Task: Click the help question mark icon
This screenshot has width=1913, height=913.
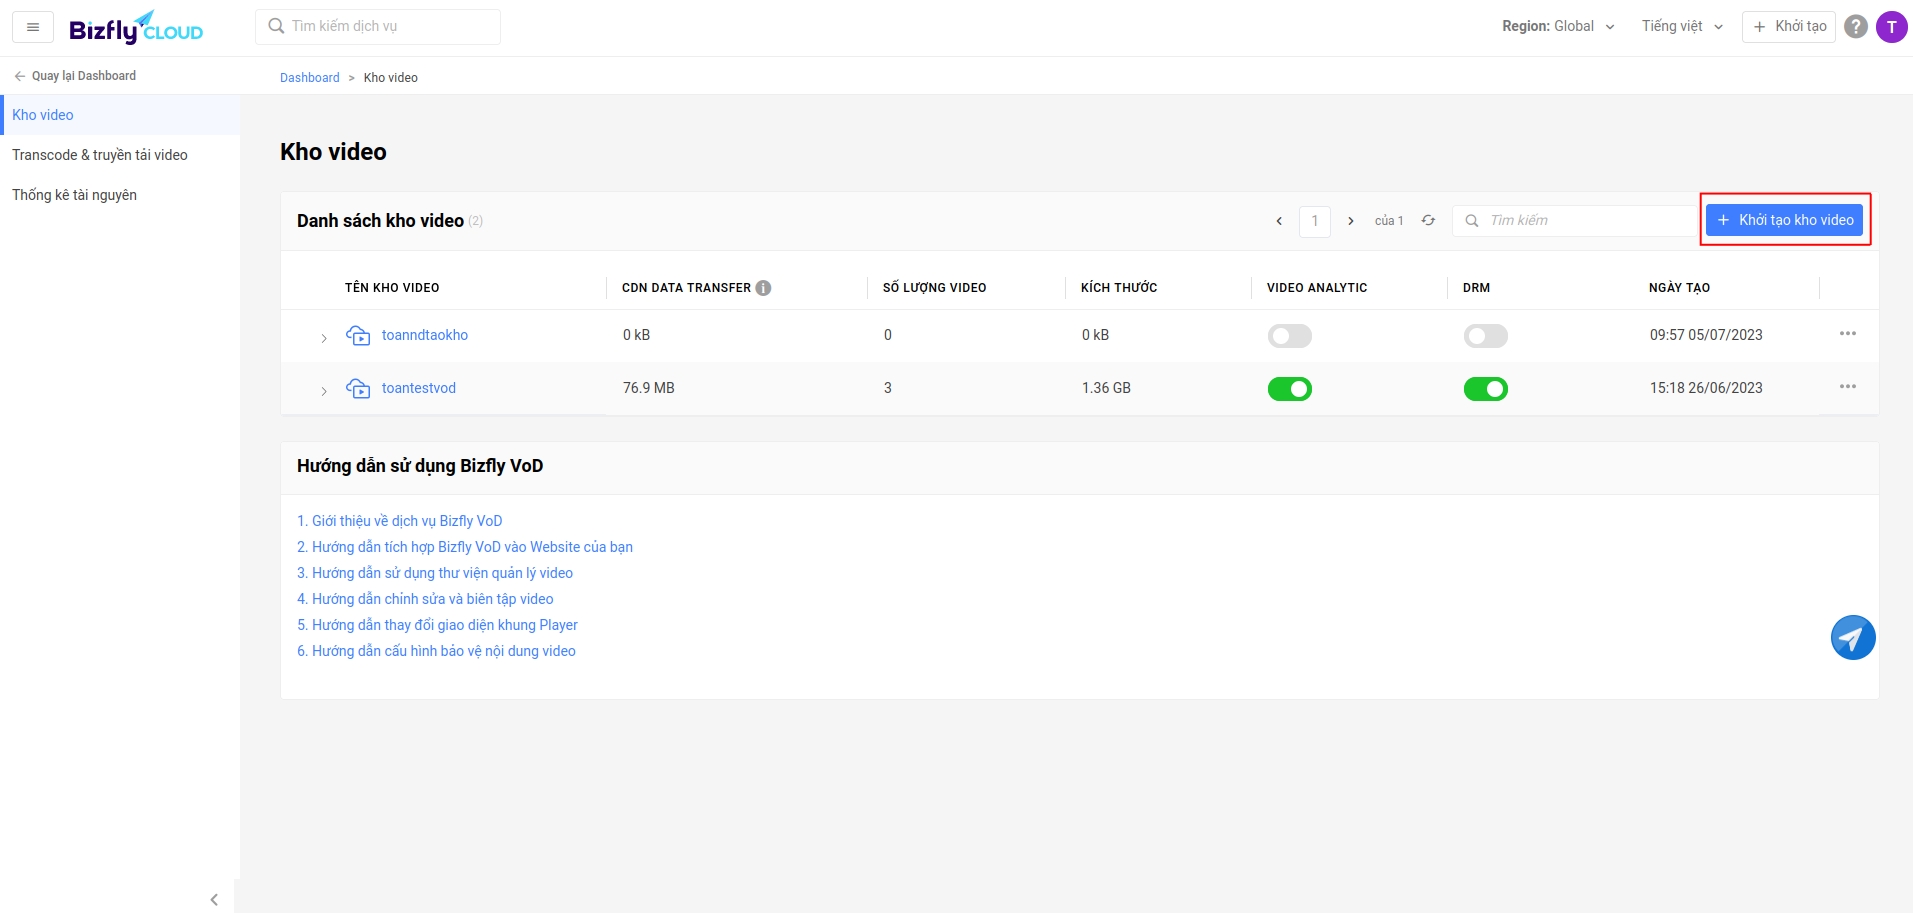Action: pyautogui.click(x=1856, y=27)
